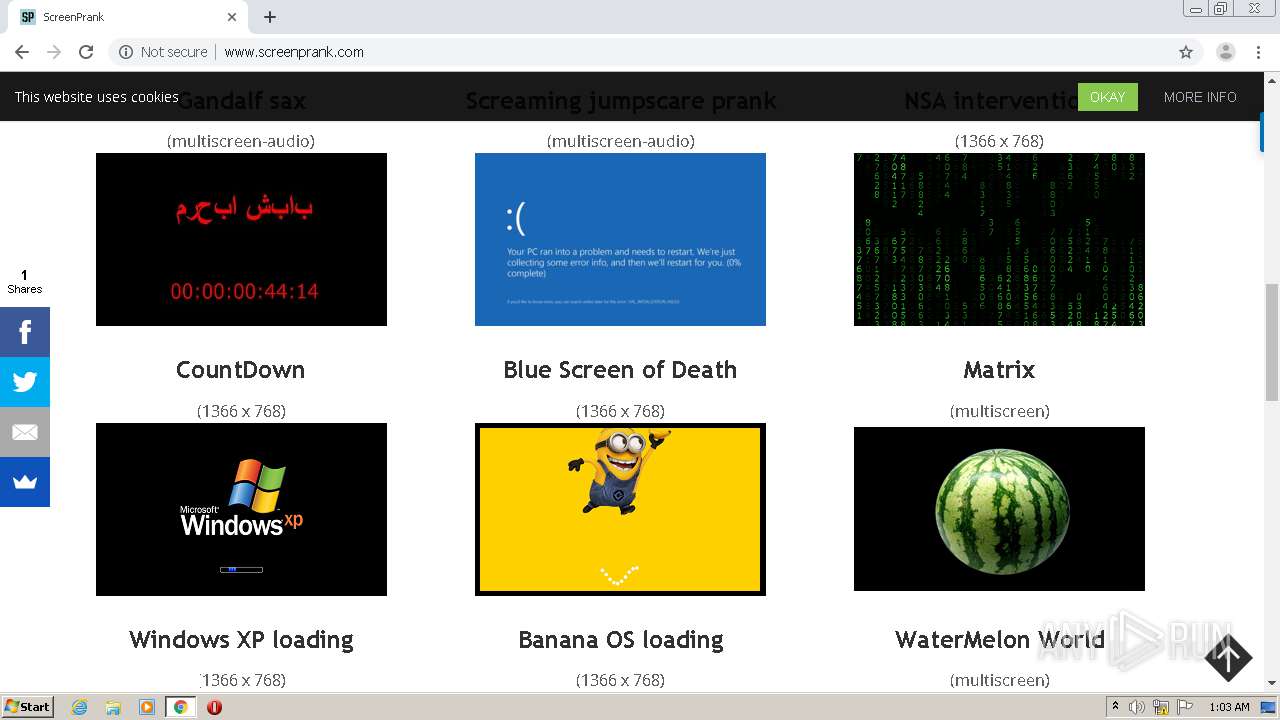The image size is (1280, 720).
Task: Reload the ScreenPrank page
Action: point(86,52)
